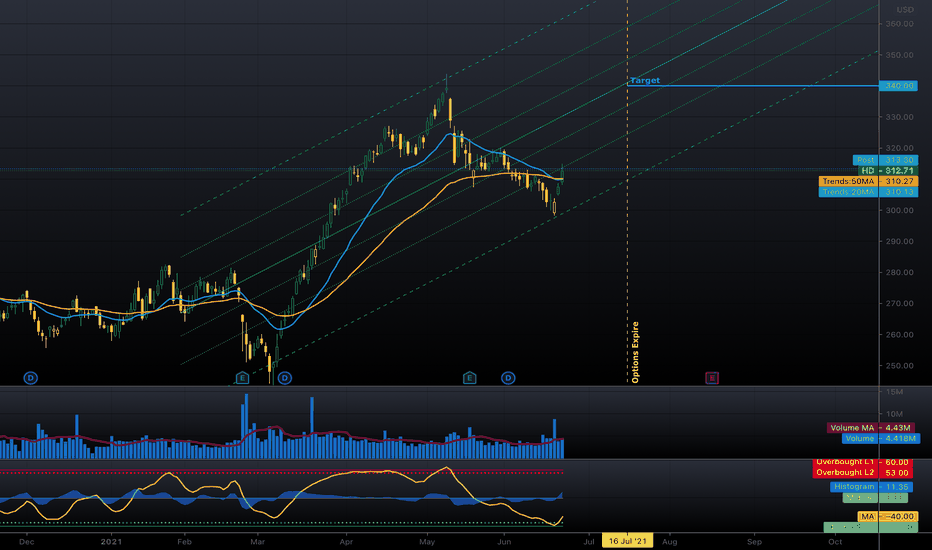Screen dimensions: 932x550
Task: Click the Apr label on time axis
Action: 346,542
